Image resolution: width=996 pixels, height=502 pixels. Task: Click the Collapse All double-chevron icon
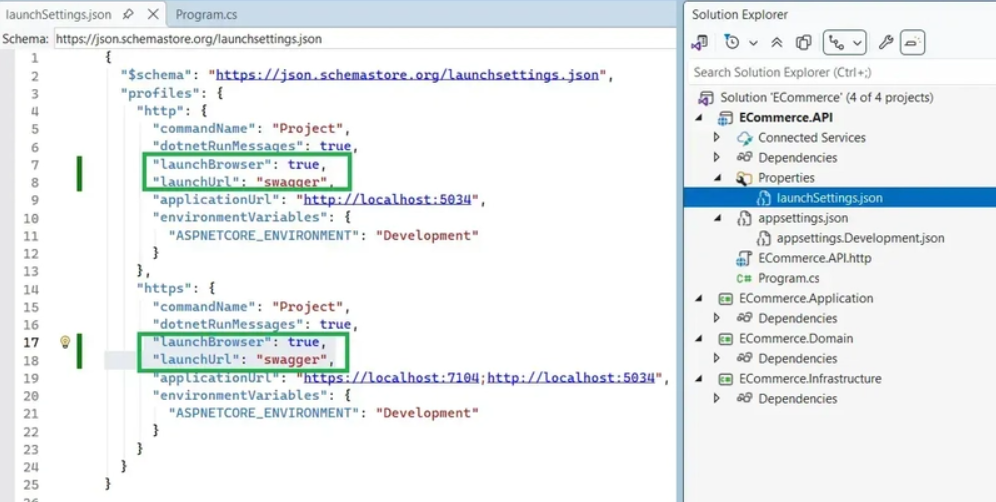click(x=776, y=43)
